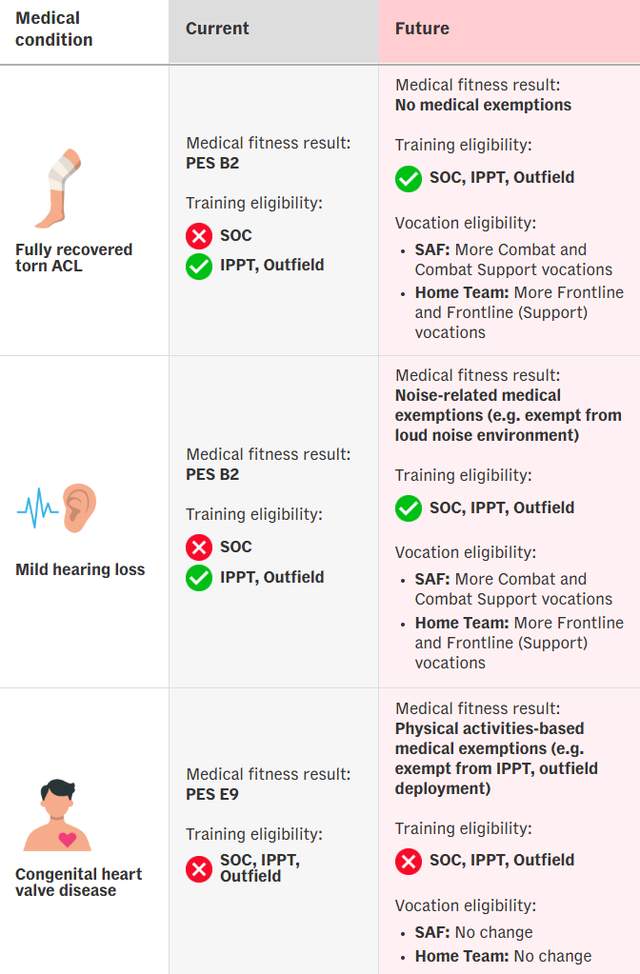
Task: Click green check in Current column for hearing loss
Action: (199, 577)
